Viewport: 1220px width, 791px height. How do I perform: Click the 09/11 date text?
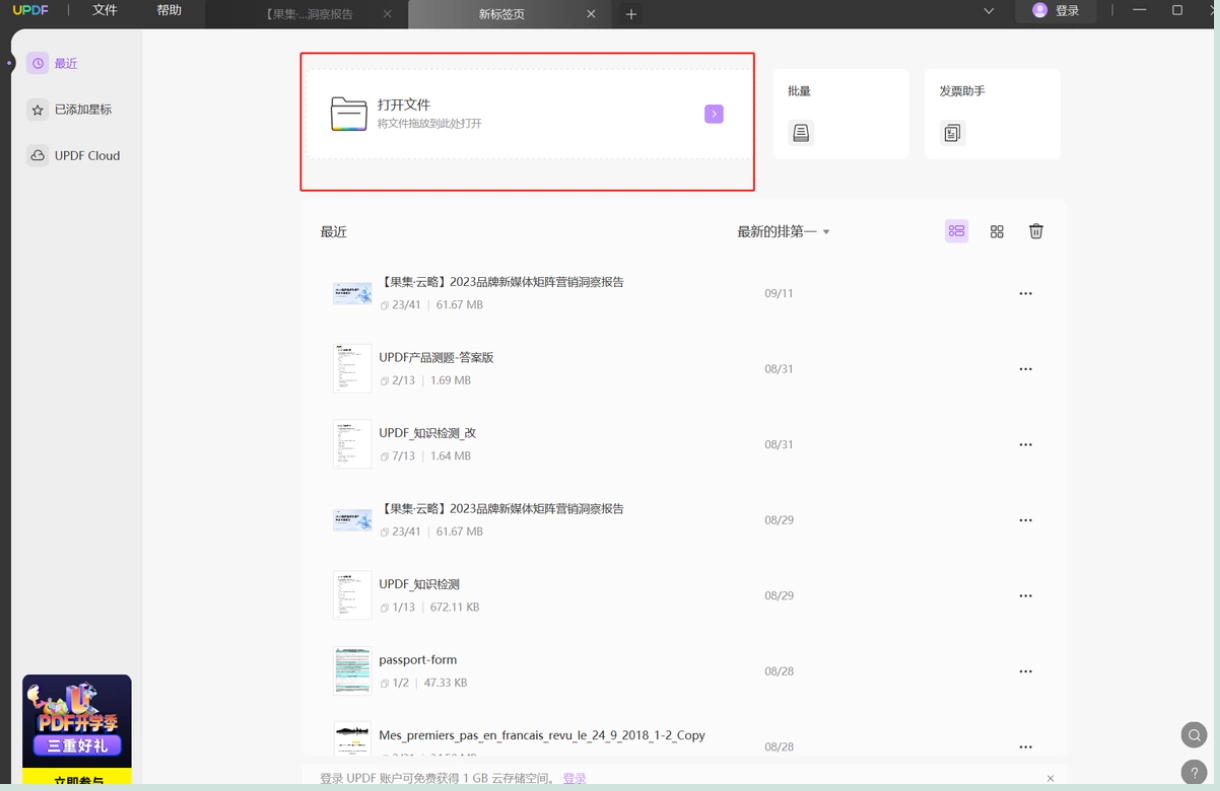click(x=779, y=293)
